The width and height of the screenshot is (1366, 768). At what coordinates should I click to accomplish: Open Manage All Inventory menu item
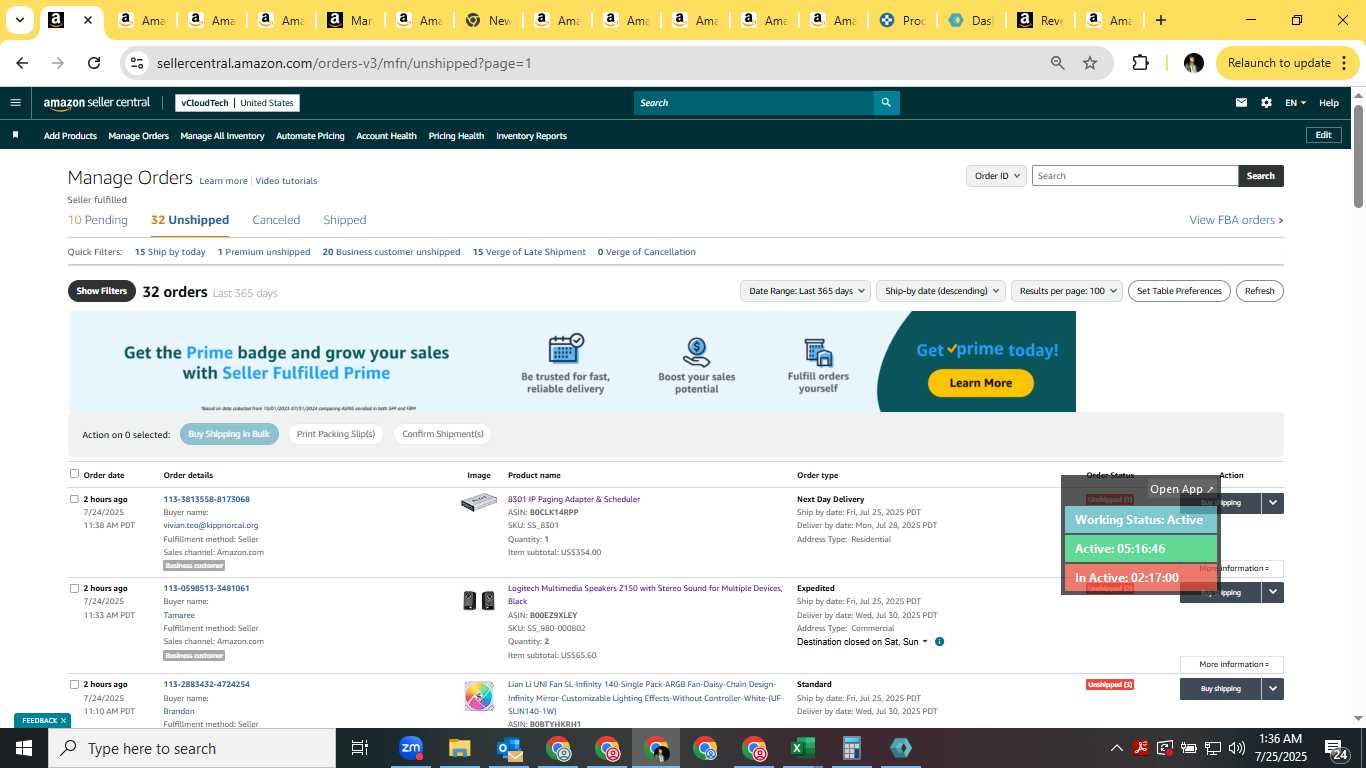point(222,136)
